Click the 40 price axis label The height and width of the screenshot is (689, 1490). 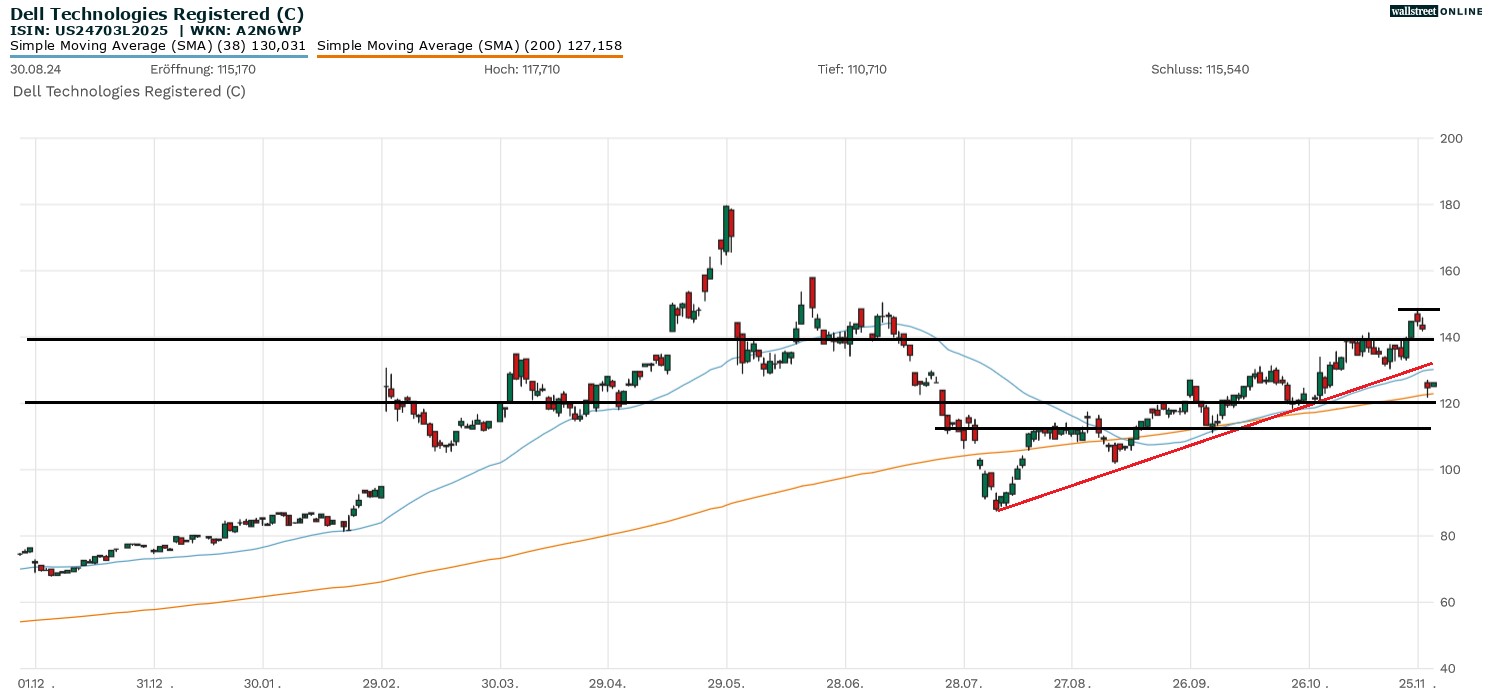click(x=1446, y=668)
